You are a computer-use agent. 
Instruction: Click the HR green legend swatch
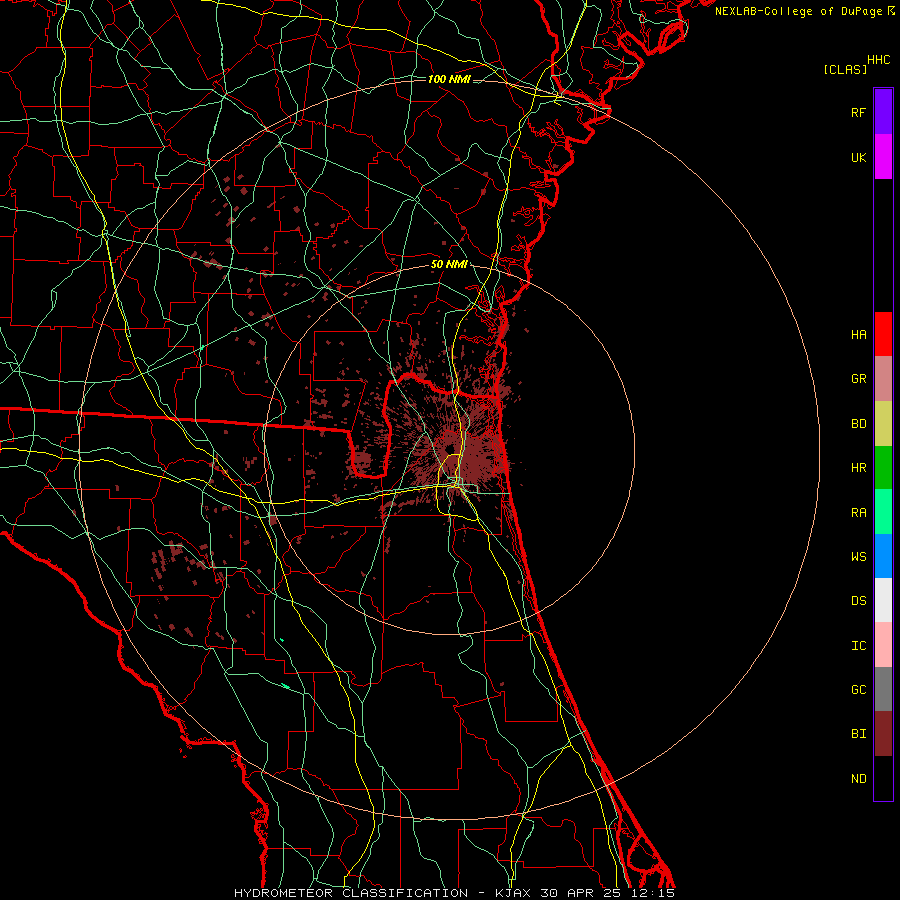coord(883,468)
